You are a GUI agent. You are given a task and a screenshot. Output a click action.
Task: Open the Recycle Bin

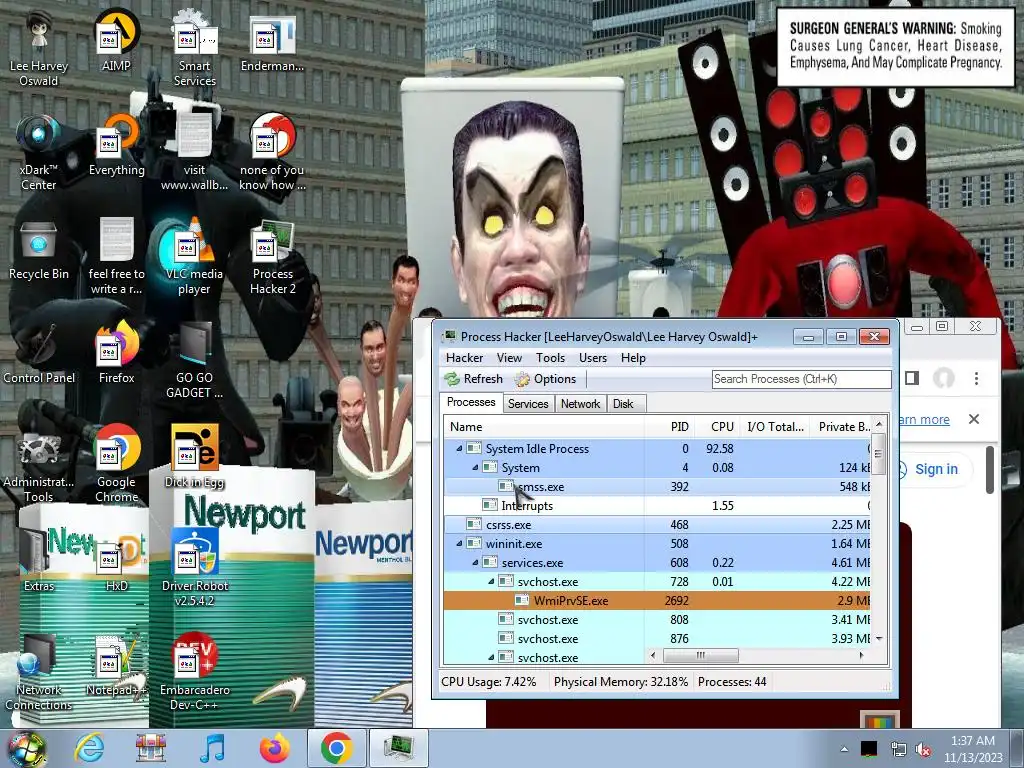click(39, 249)
